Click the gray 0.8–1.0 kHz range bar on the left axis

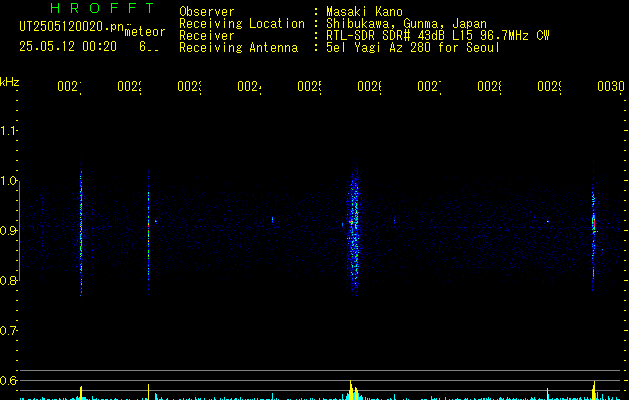point(19,231)
